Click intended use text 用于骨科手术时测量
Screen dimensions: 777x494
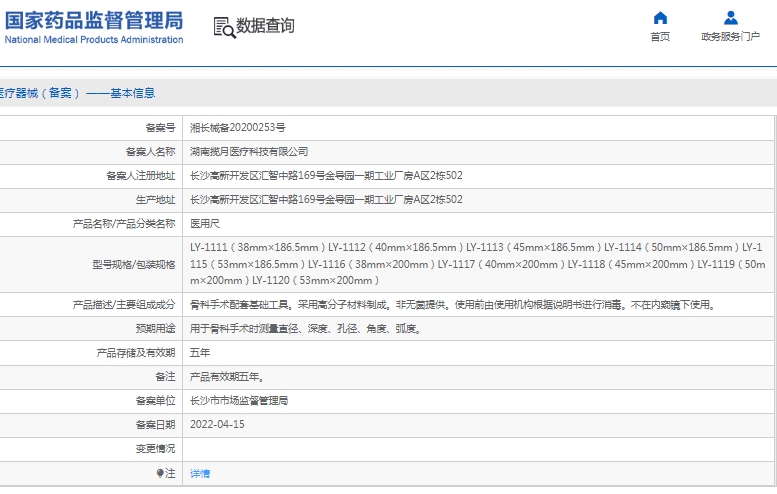(x=306, y=329)
